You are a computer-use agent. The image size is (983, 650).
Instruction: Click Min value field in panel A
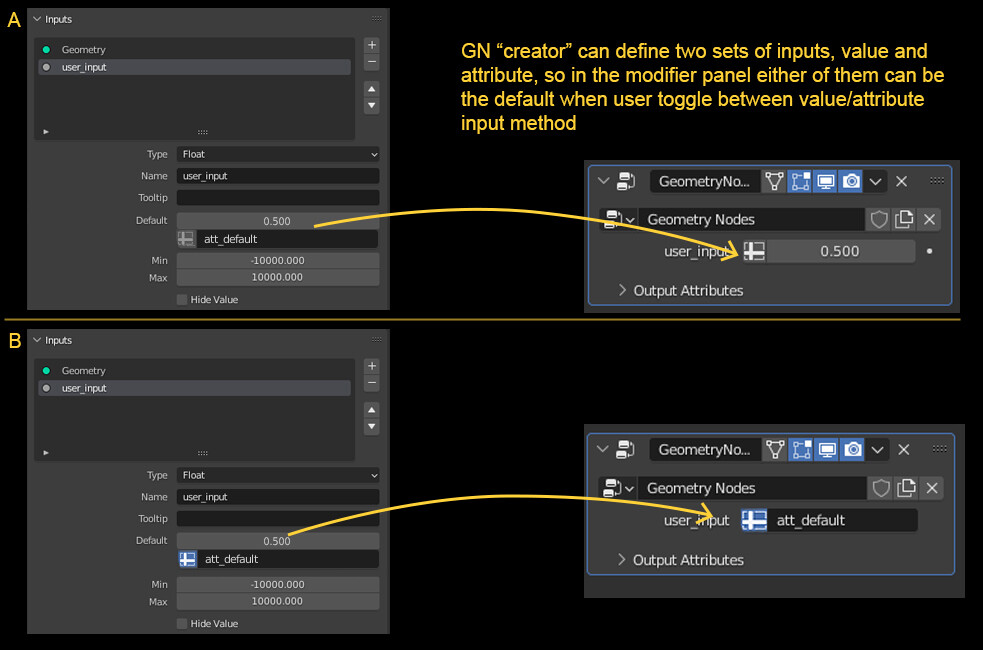pyautogui.click(x=278, y=260)
